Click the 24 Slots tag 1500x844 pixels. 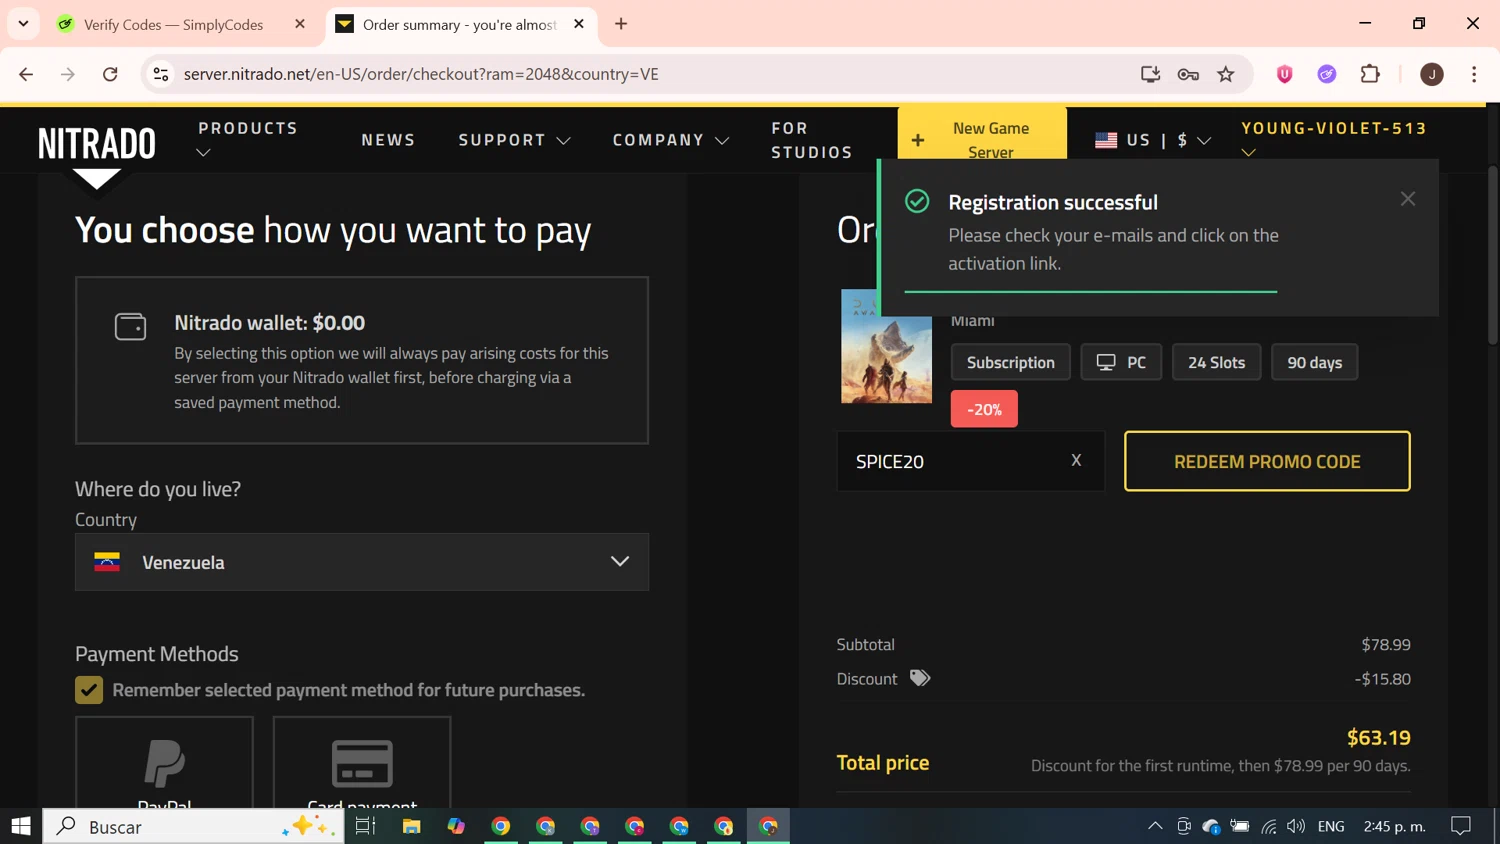coord(1216,362)
